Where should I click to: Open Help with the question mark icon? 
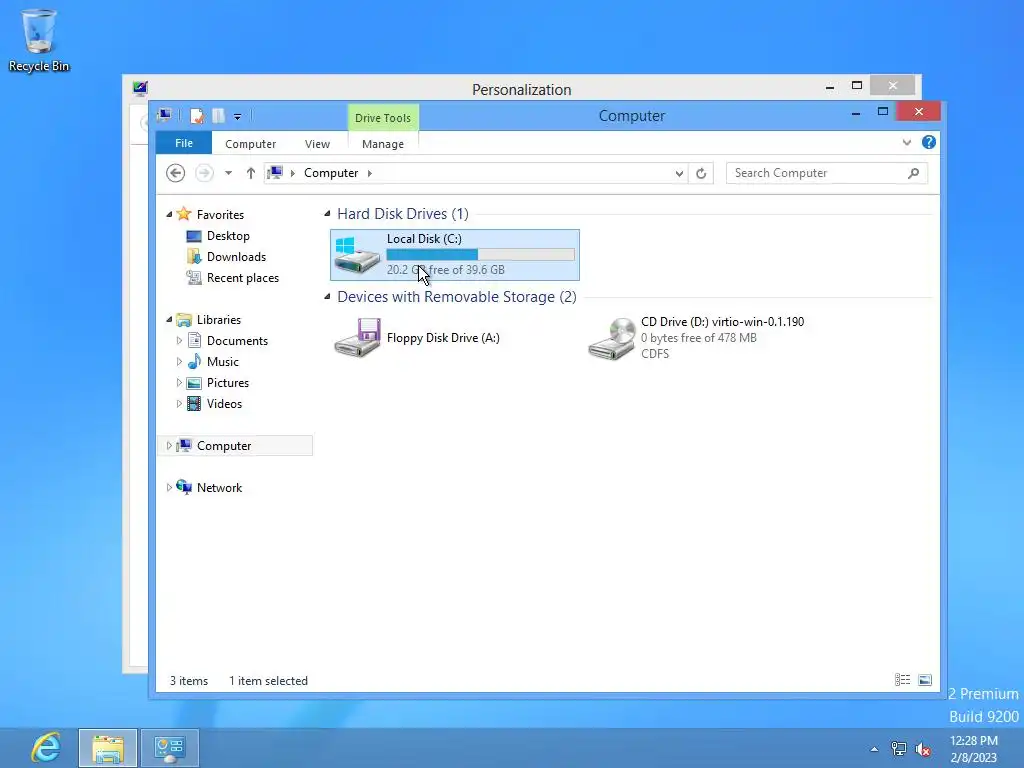[x=929, y=142]
